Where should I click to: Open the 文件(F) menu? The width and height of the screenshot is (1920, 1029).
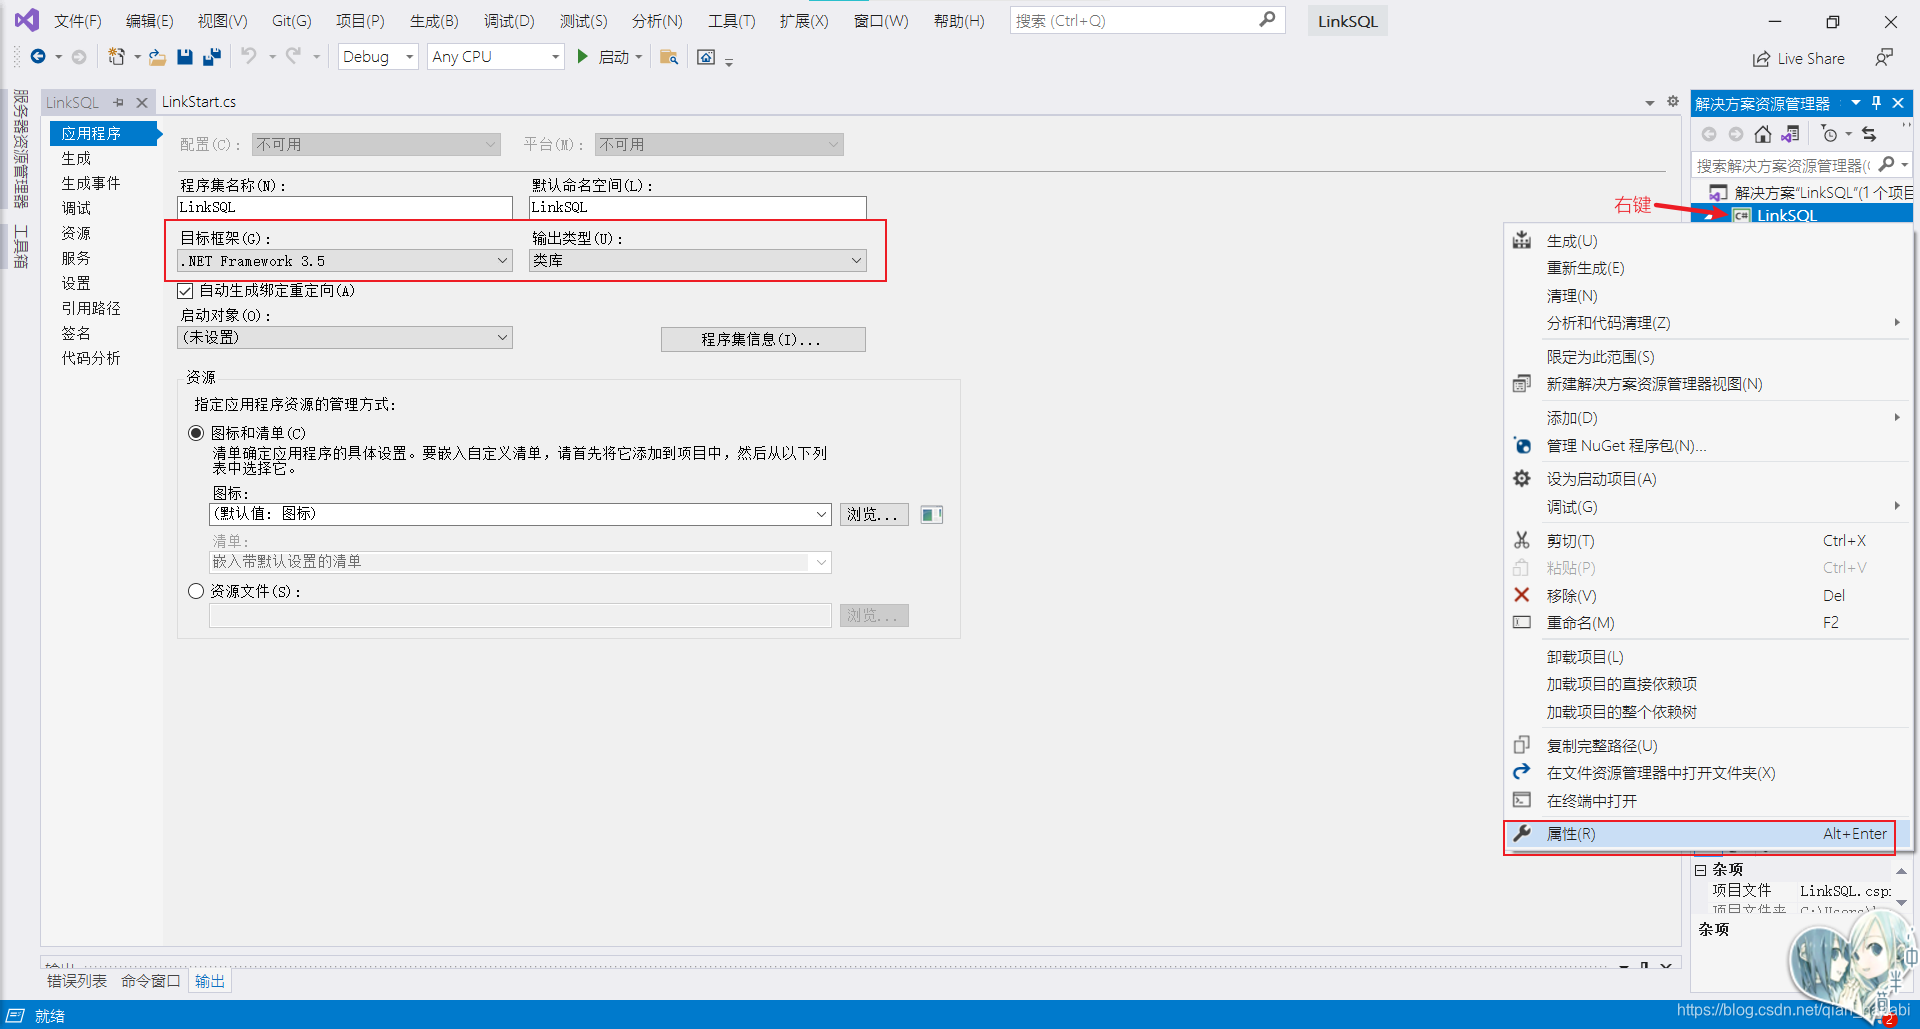pyautogui.click(x=78, y=21)
